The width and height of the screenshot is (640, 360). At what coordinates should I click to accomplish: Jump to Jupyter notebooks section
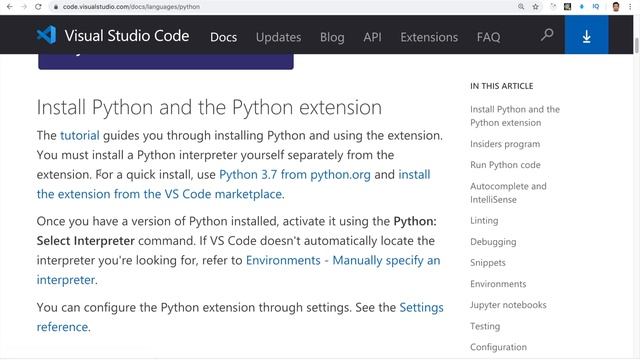click(508, 305)
